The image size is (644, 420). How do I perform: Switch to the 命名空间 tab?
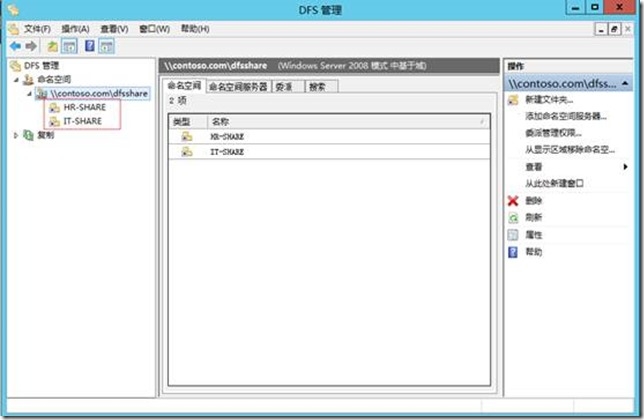point(184,85)
